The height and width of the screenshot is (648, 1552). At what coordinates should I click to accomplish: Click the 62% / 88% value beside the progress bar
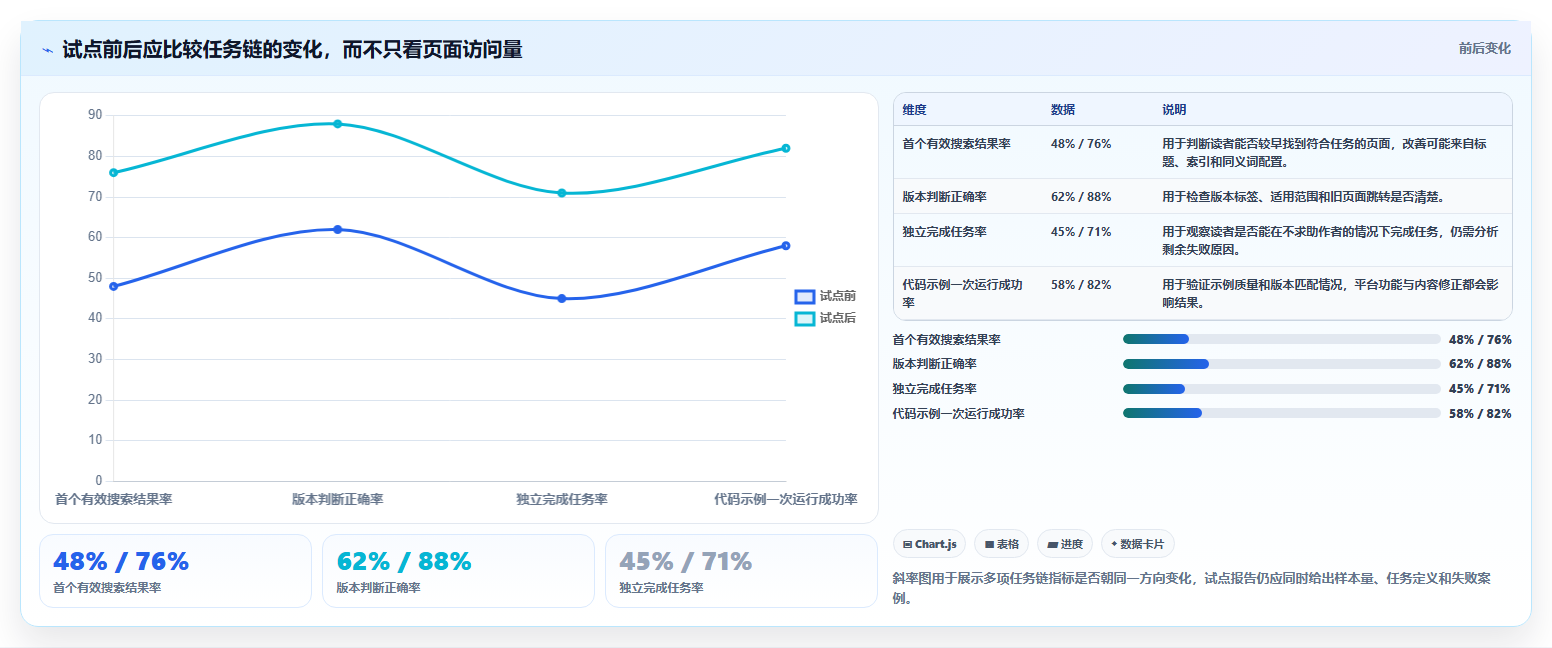(x=1480, y=364)
